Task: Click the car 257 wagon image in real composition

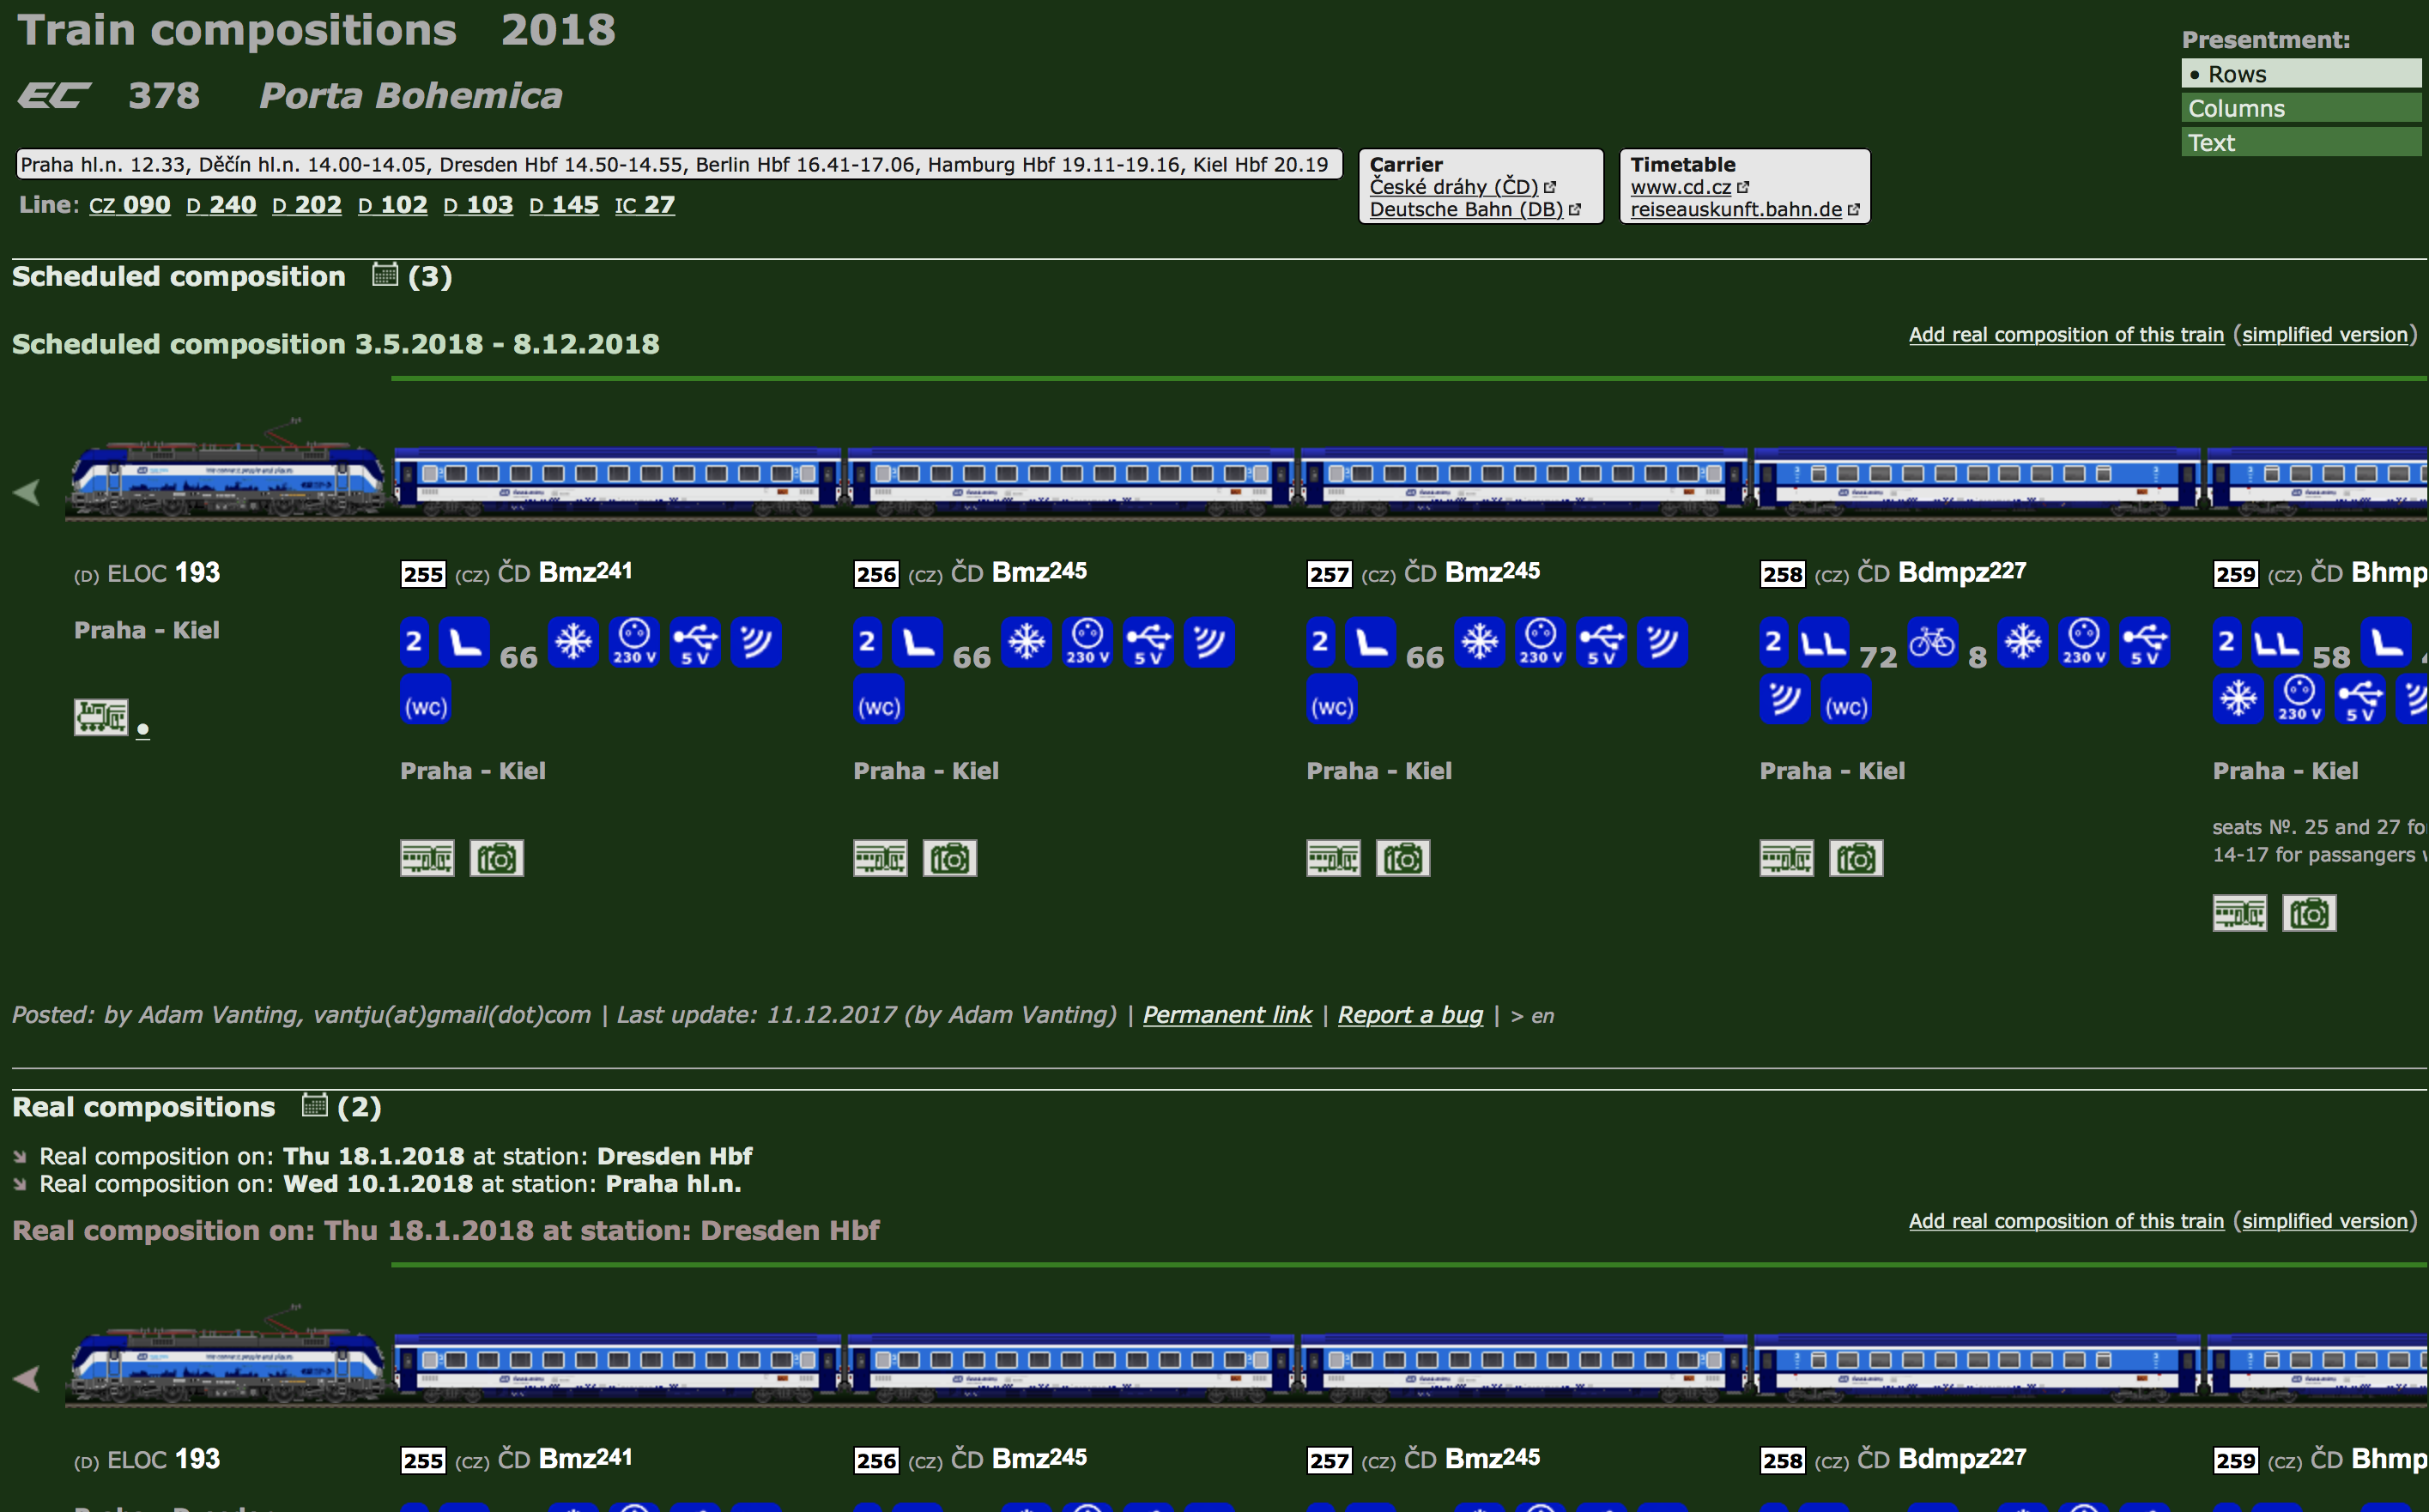Action: coord(1524,1368)
